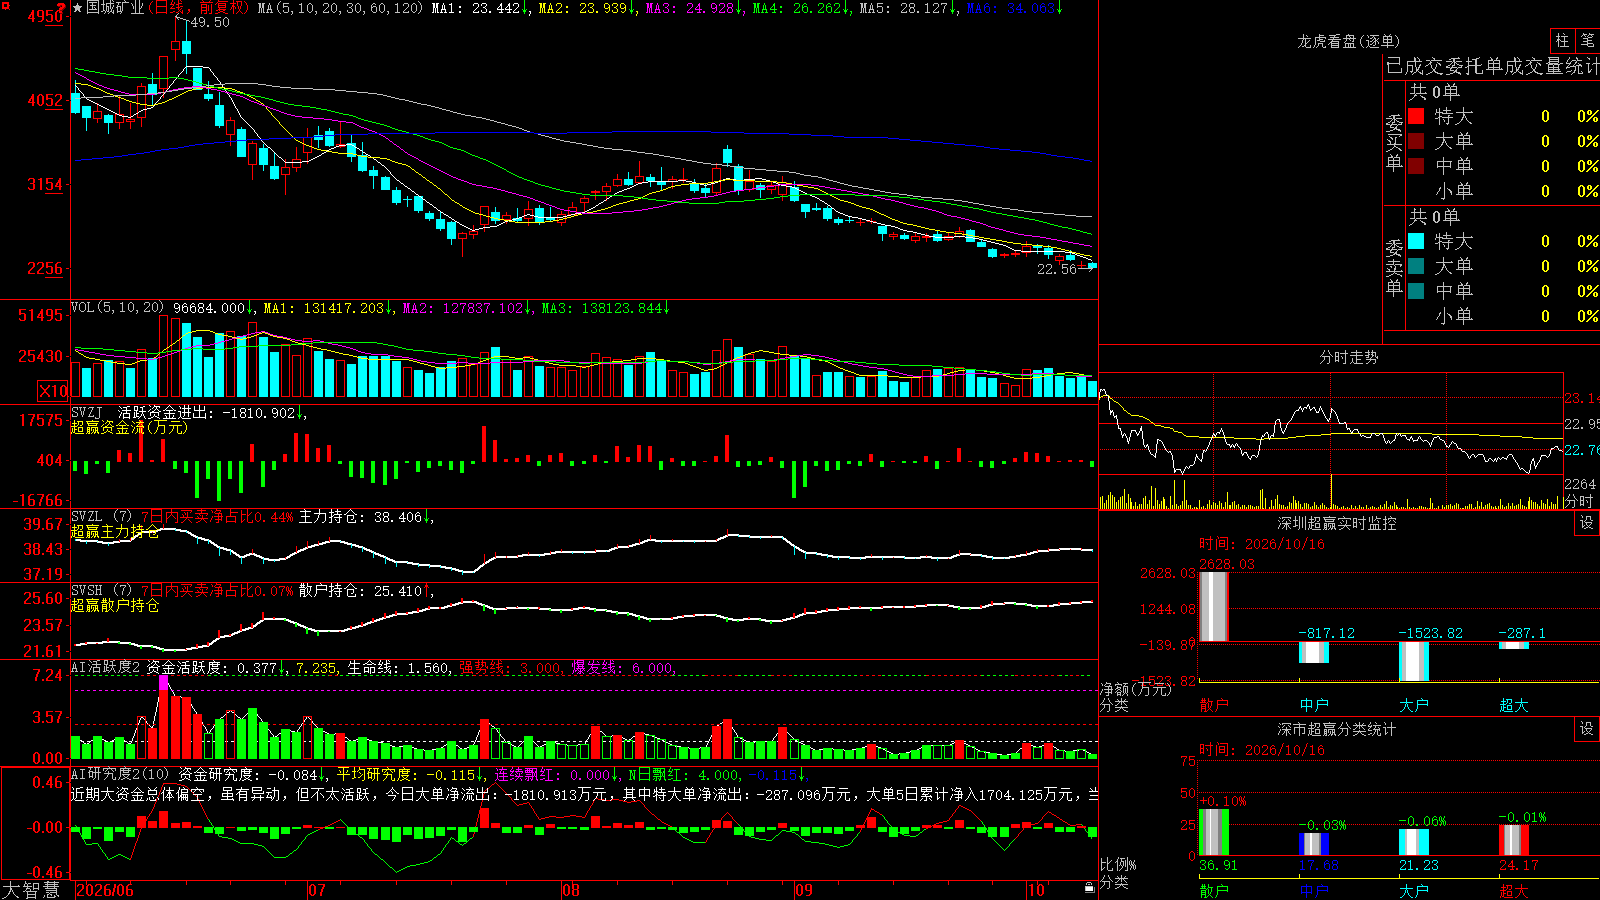Click the 49.50 high price annotation
This screenshot has height=900, width=1600.
210,22
